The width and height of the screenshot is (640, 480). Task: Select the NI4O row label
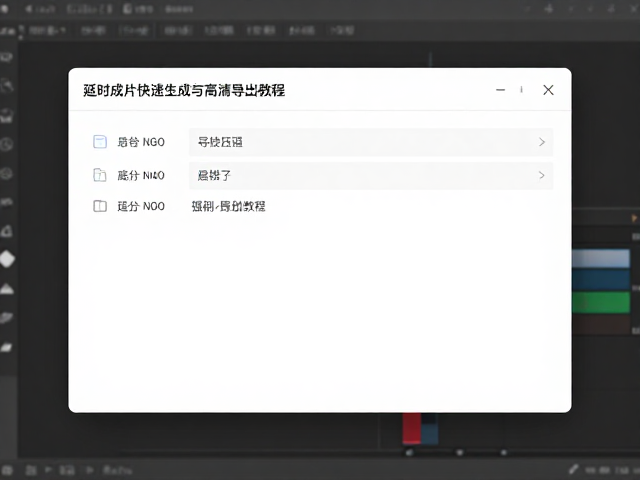pyautogui.click(x=141, y=176)
